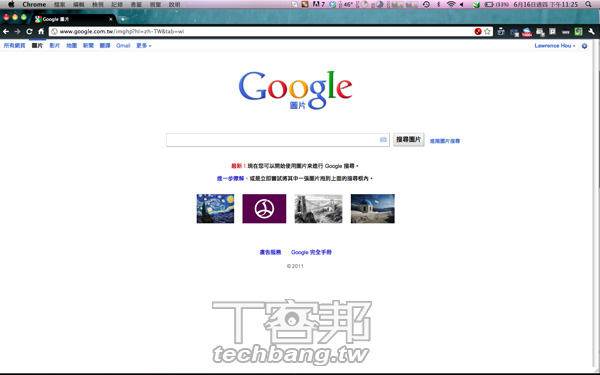Open the 影片 link in Google bar
The image size is (600, 375).
pyautogui.click(x=55, y=46)
